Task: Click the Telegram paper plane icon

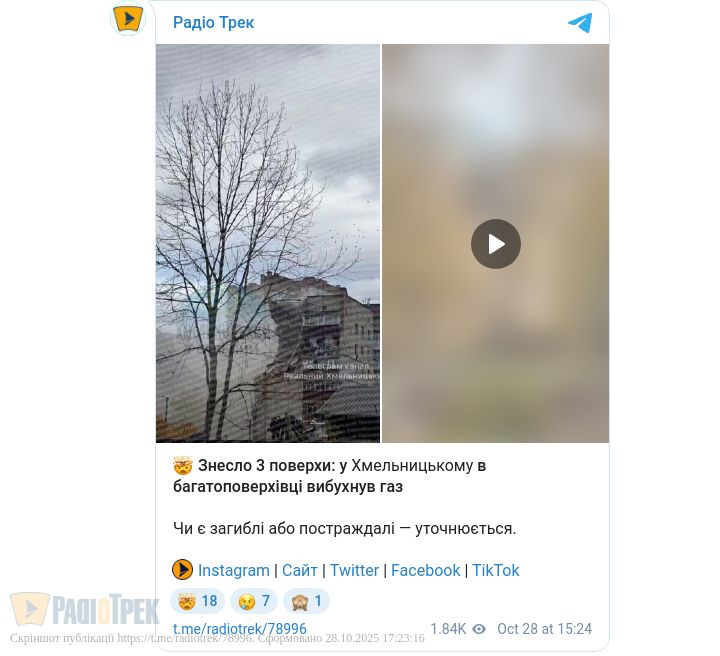Action: [x=580, y=22]
